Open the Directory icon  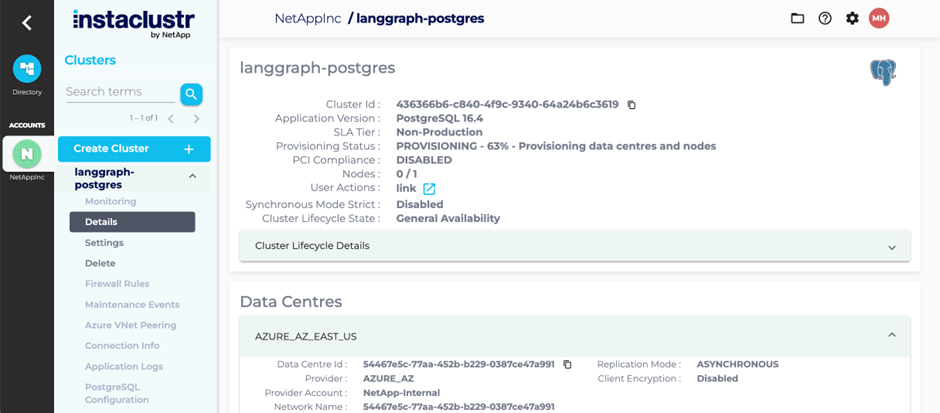click(x=27, y=69)
